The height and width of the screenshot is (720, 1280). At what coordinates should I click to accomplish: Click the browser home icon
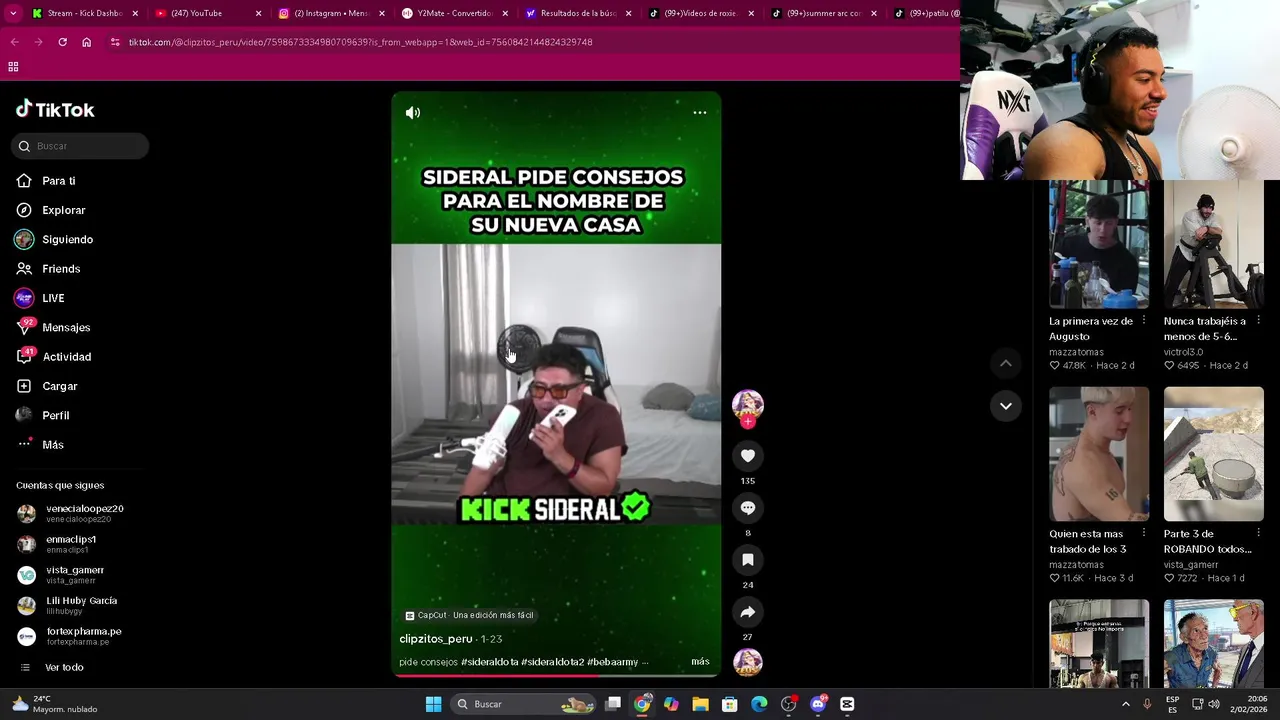tap(86, 42)
